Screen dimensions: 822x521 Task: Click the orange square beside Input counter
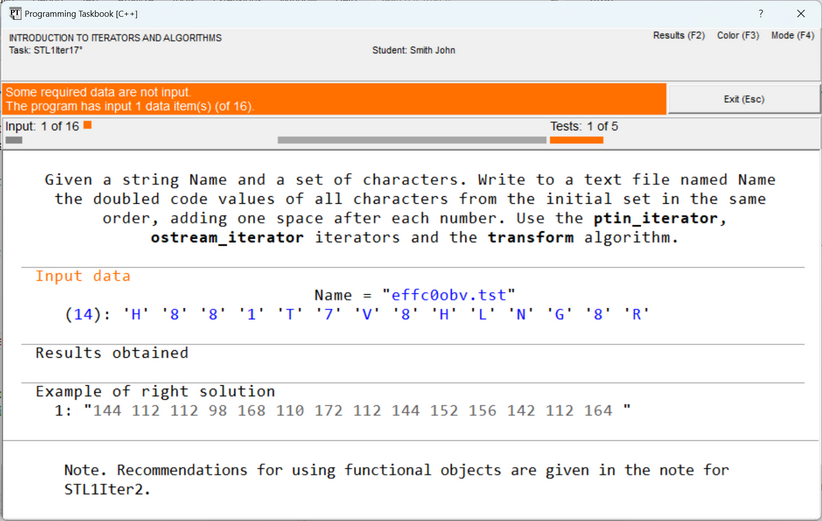click(x=88, y=125)
